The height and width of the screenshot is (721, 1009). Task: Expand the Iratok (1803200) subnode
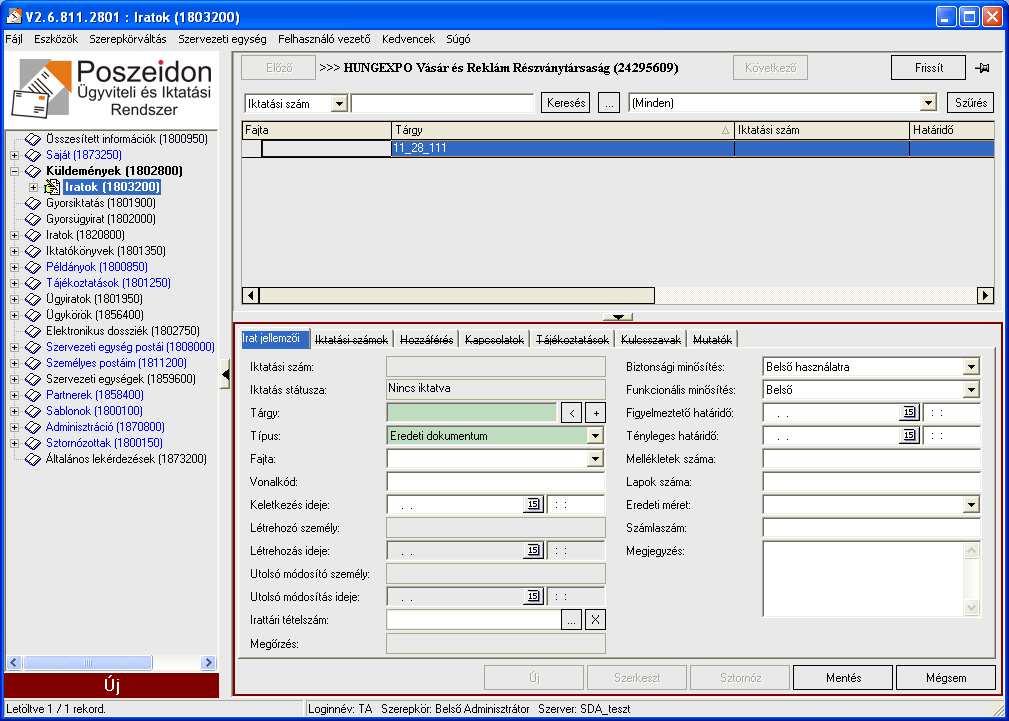(x=33, y=187)
